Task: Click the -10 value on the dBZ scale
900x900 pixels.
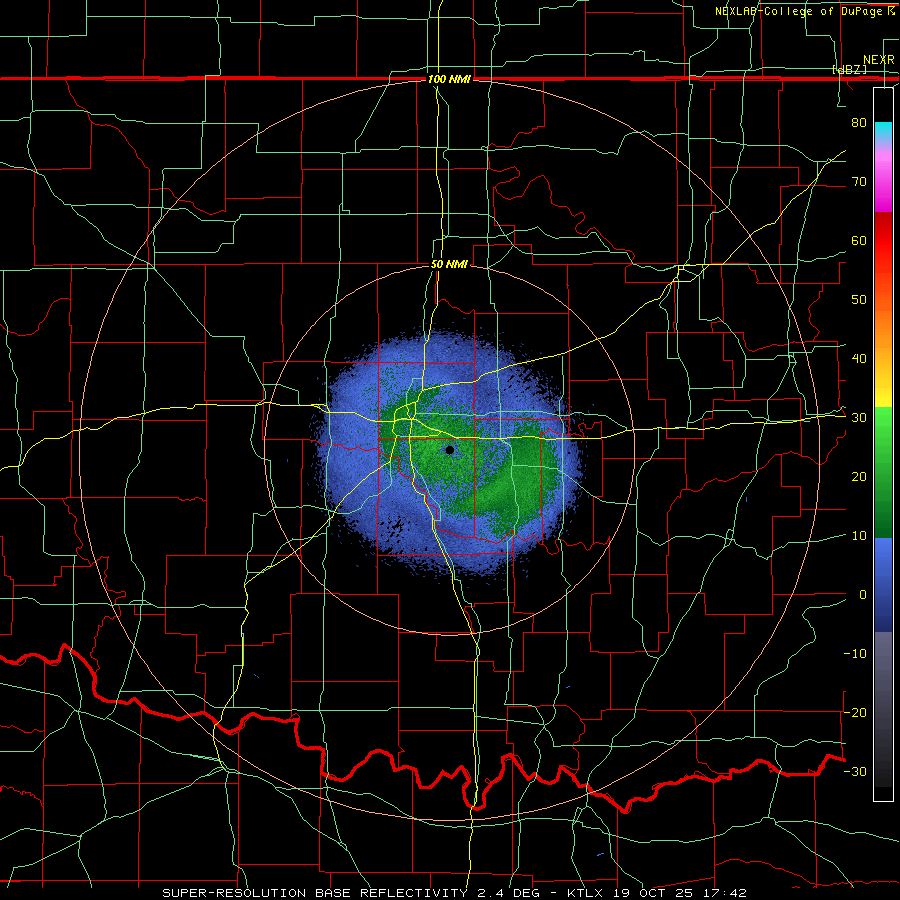Action: [855, 654]
